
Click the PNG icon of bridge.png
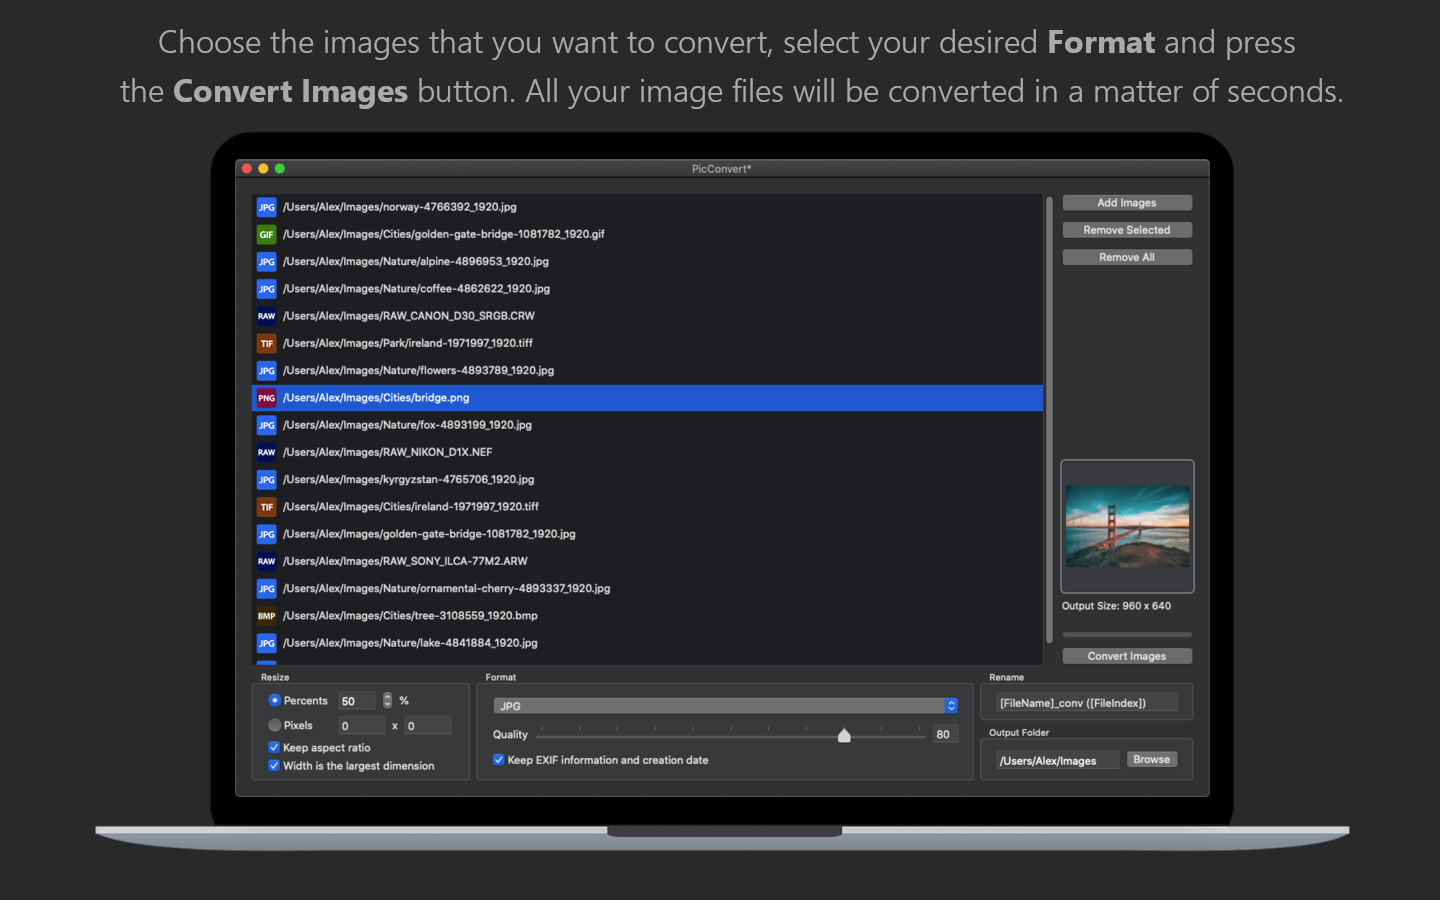(x=266, y=398)
